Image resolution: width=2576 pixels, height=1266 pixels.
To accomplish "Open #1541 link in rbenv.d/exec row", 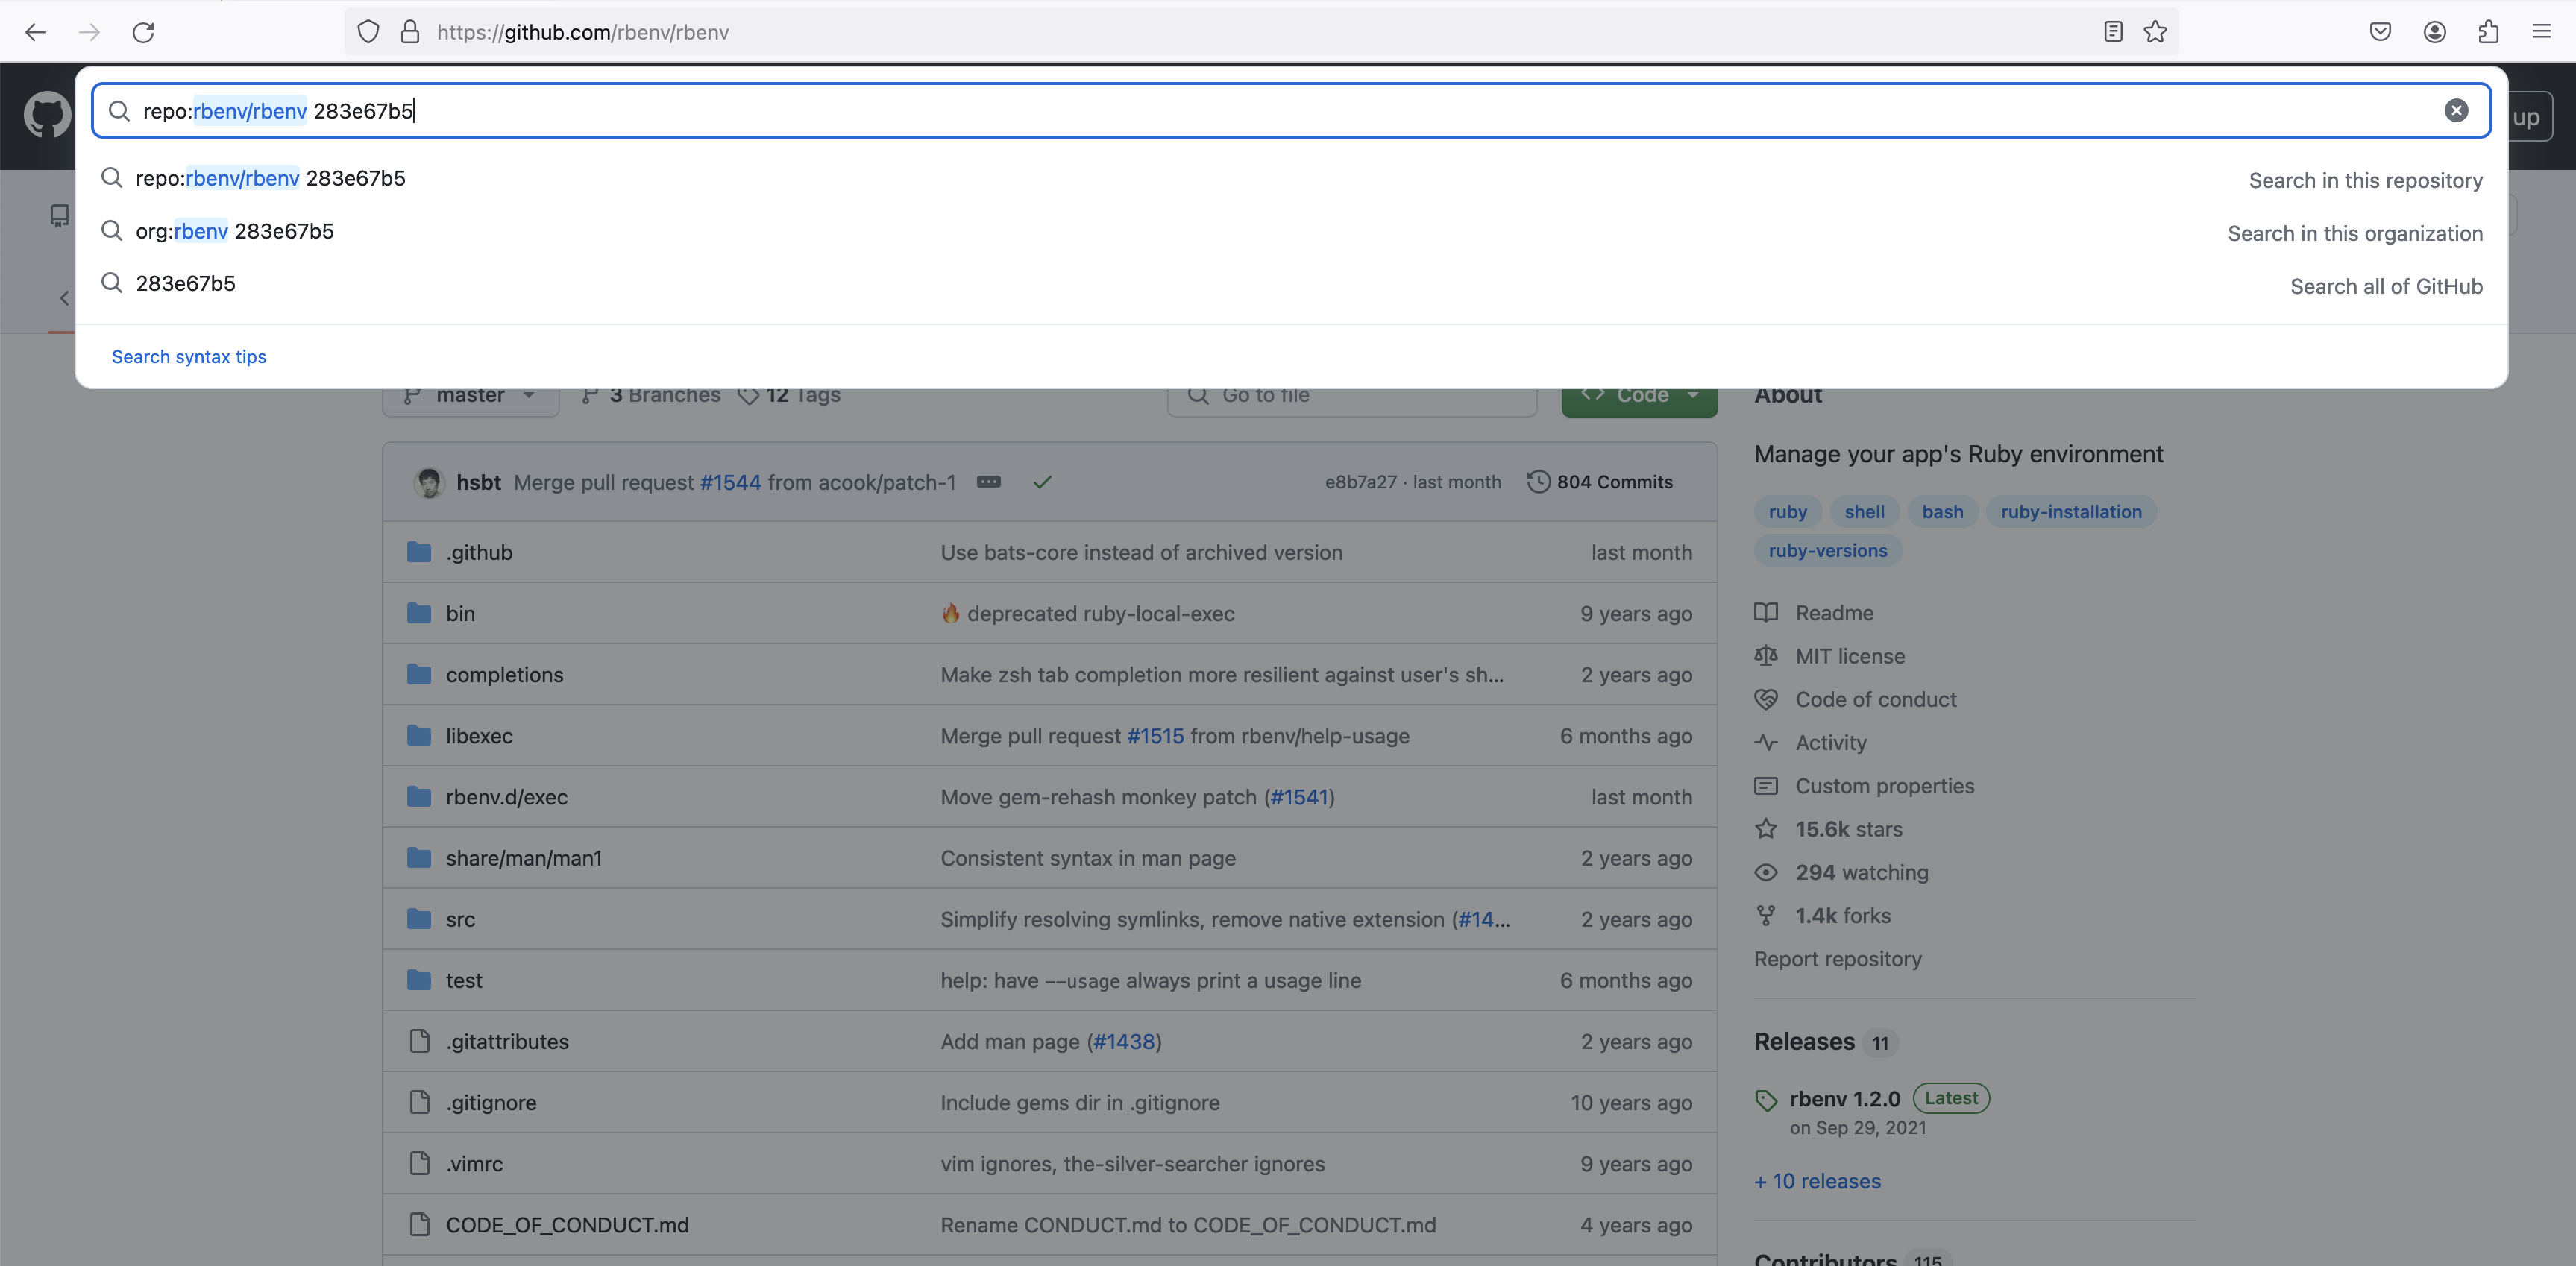I will pos(1298,797).
